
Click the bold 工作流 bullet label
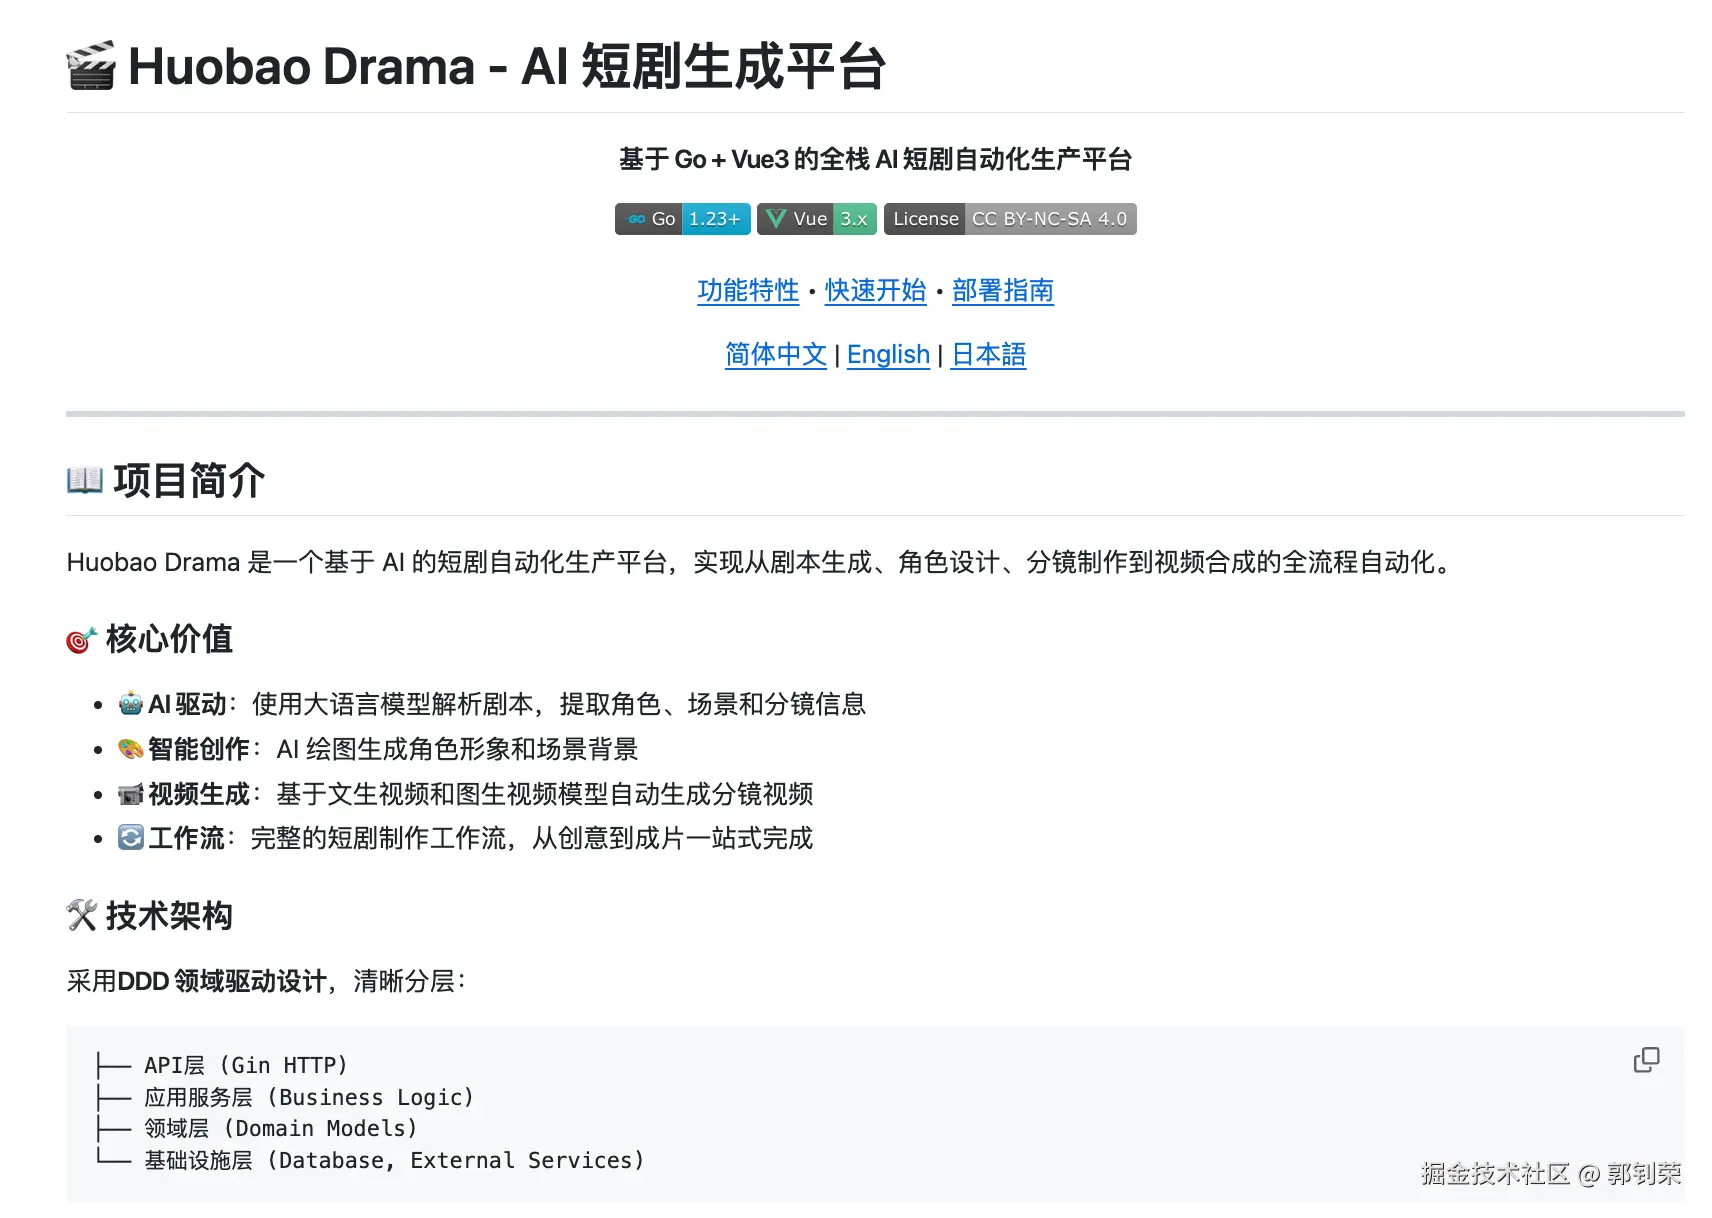coord(186,838)
